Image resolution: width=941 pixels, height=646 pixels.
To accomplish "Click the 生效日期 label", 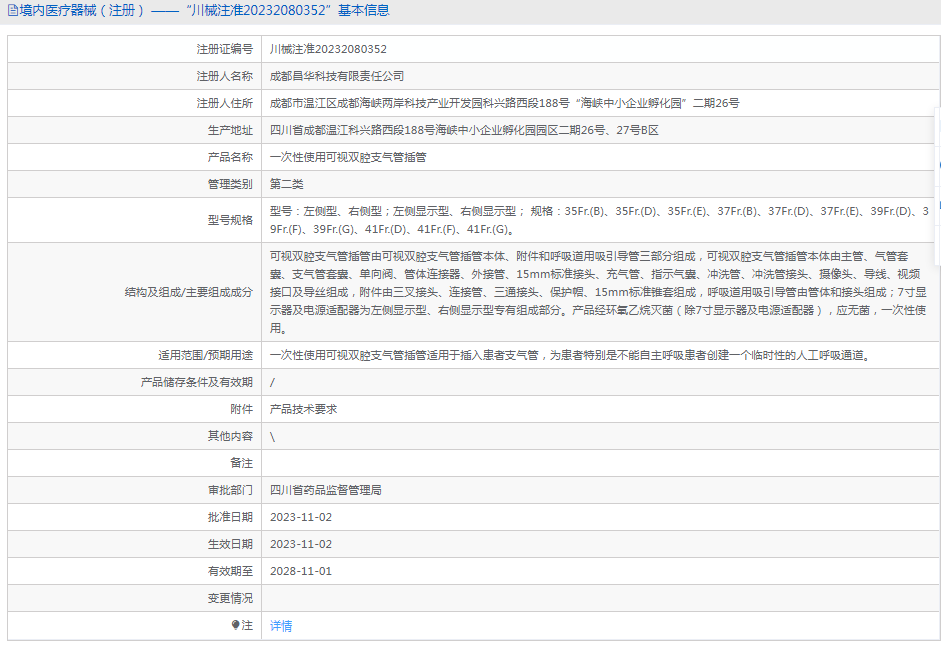I will pos(230,545).
